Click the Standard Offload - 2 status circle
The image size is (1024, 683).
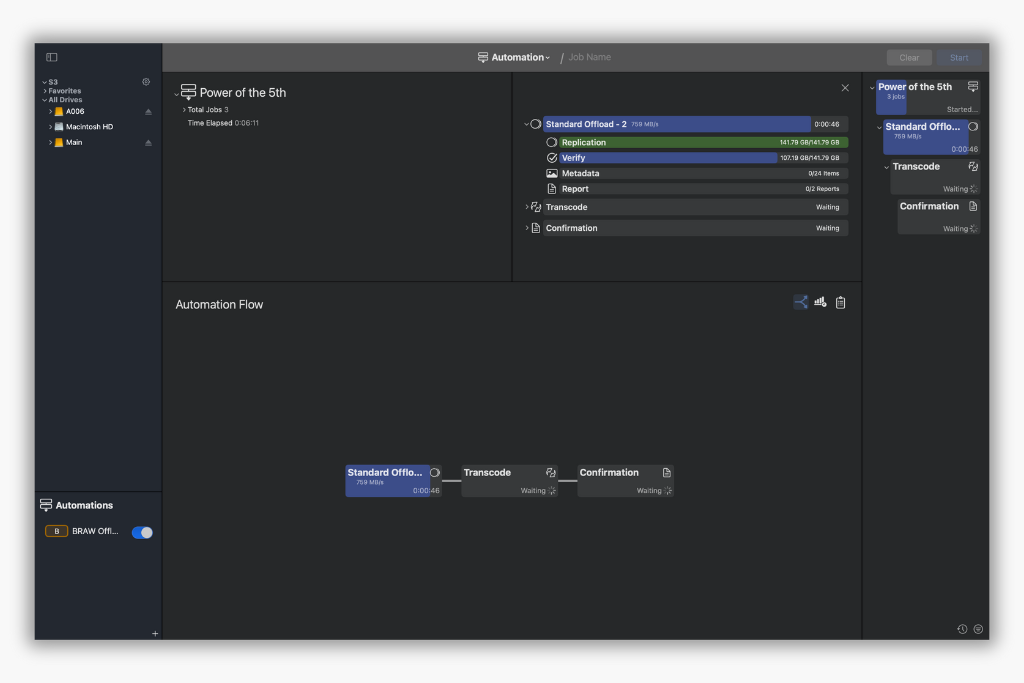tap(536, 124)
